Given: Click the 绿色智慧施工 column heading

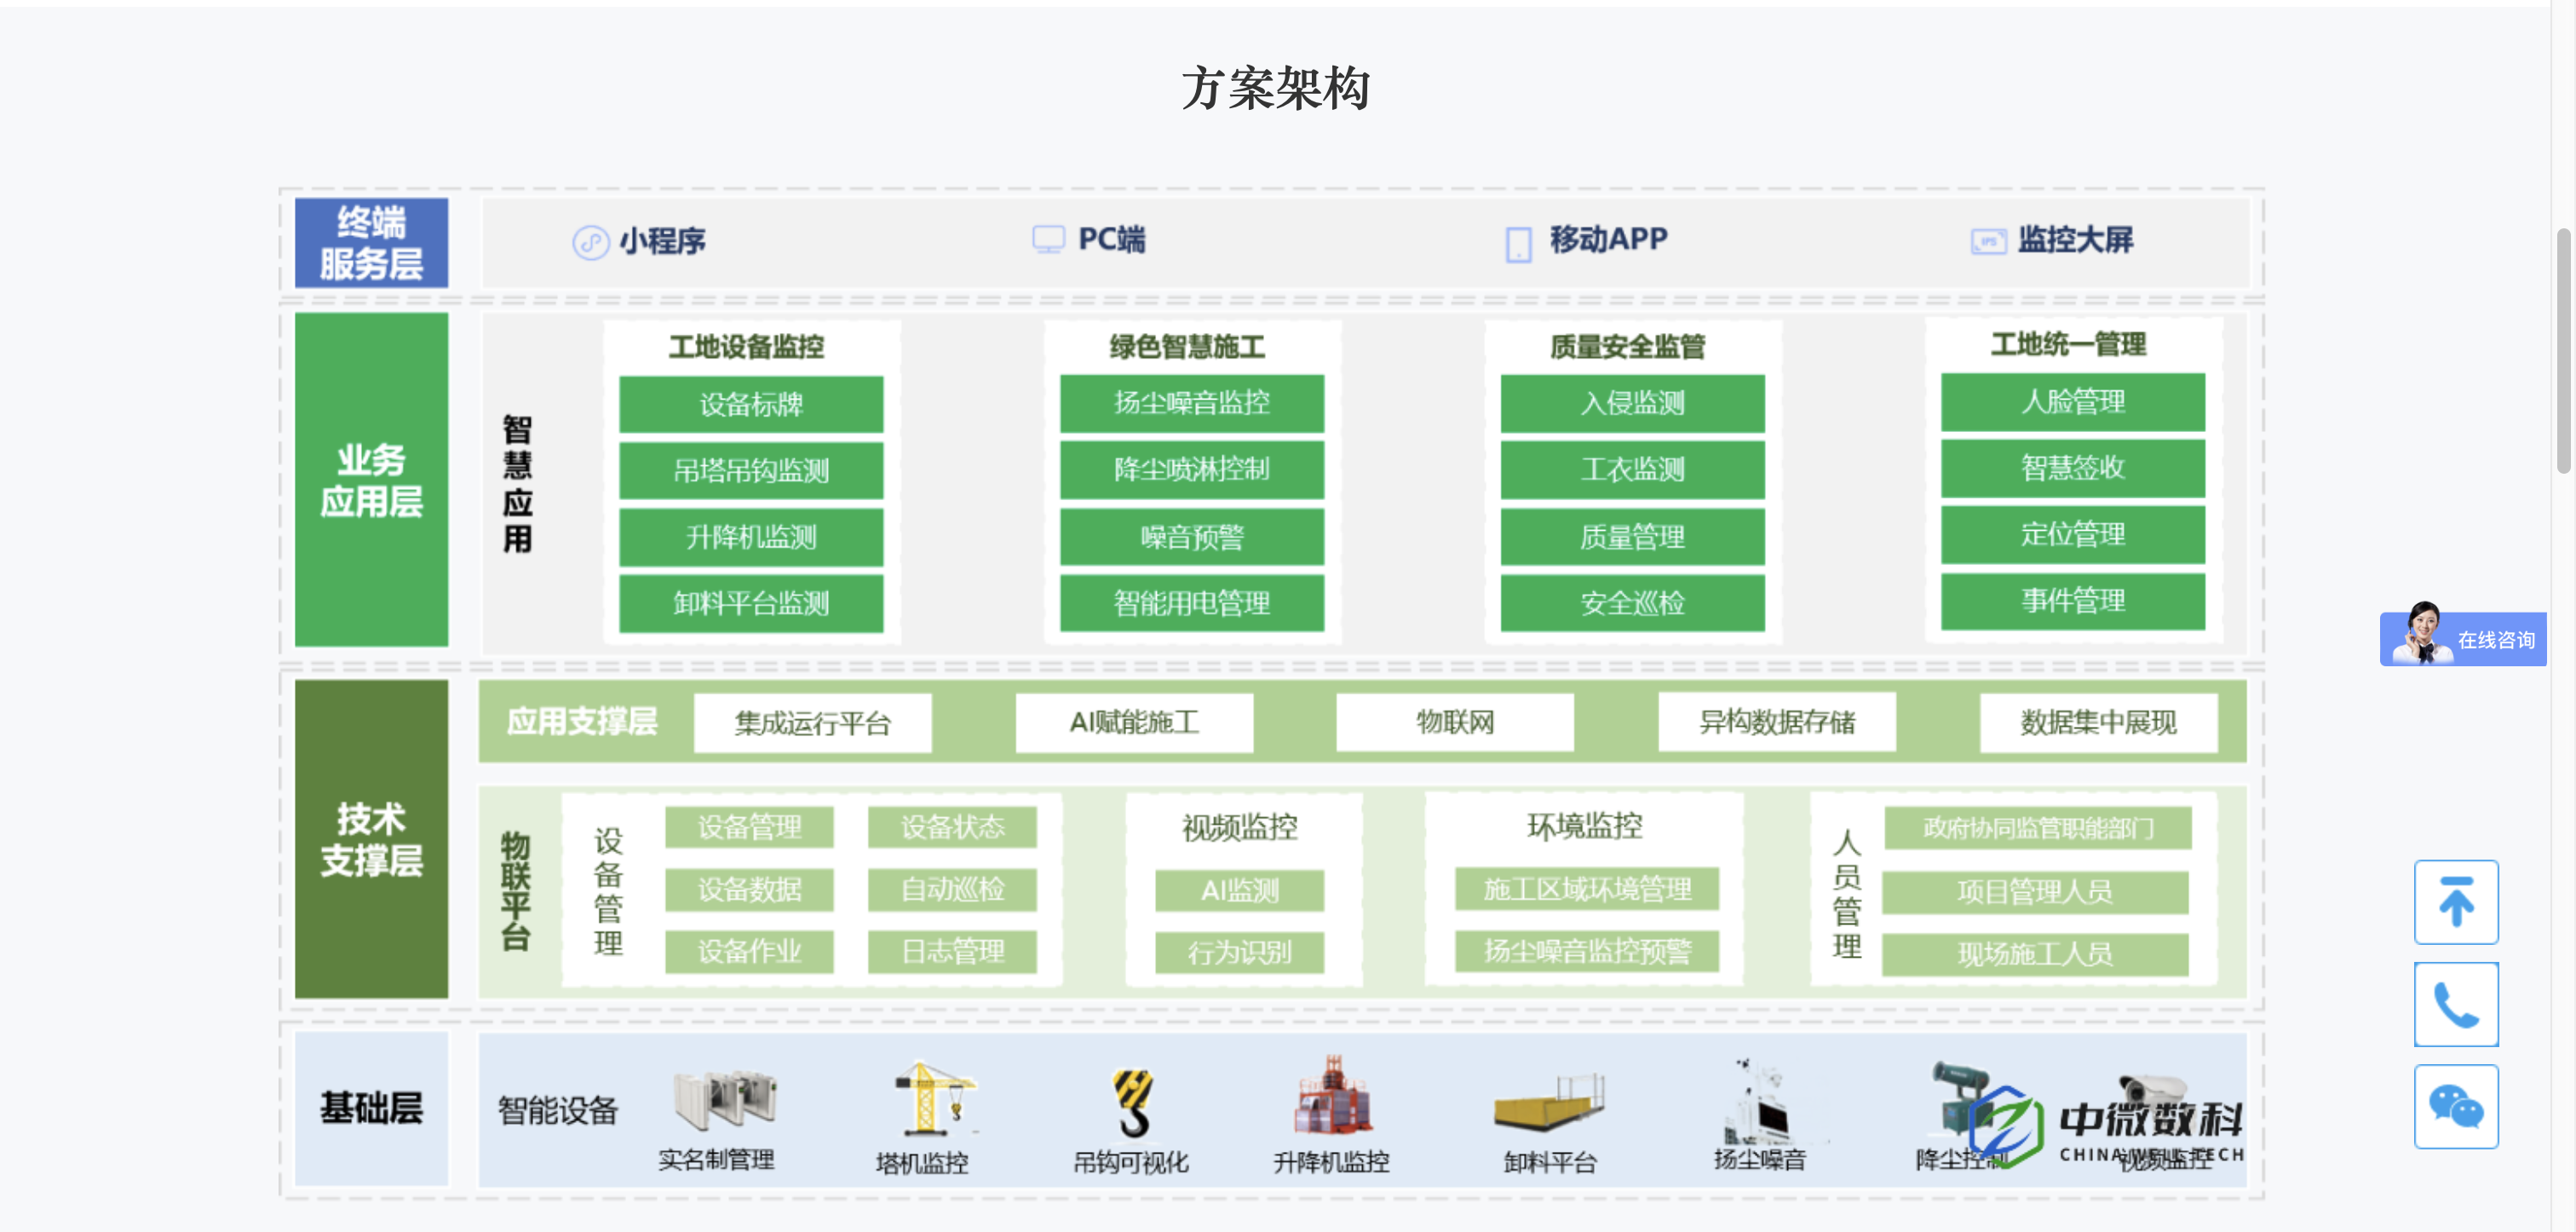Looking at the screenshot, I should tap(1187, 347).
